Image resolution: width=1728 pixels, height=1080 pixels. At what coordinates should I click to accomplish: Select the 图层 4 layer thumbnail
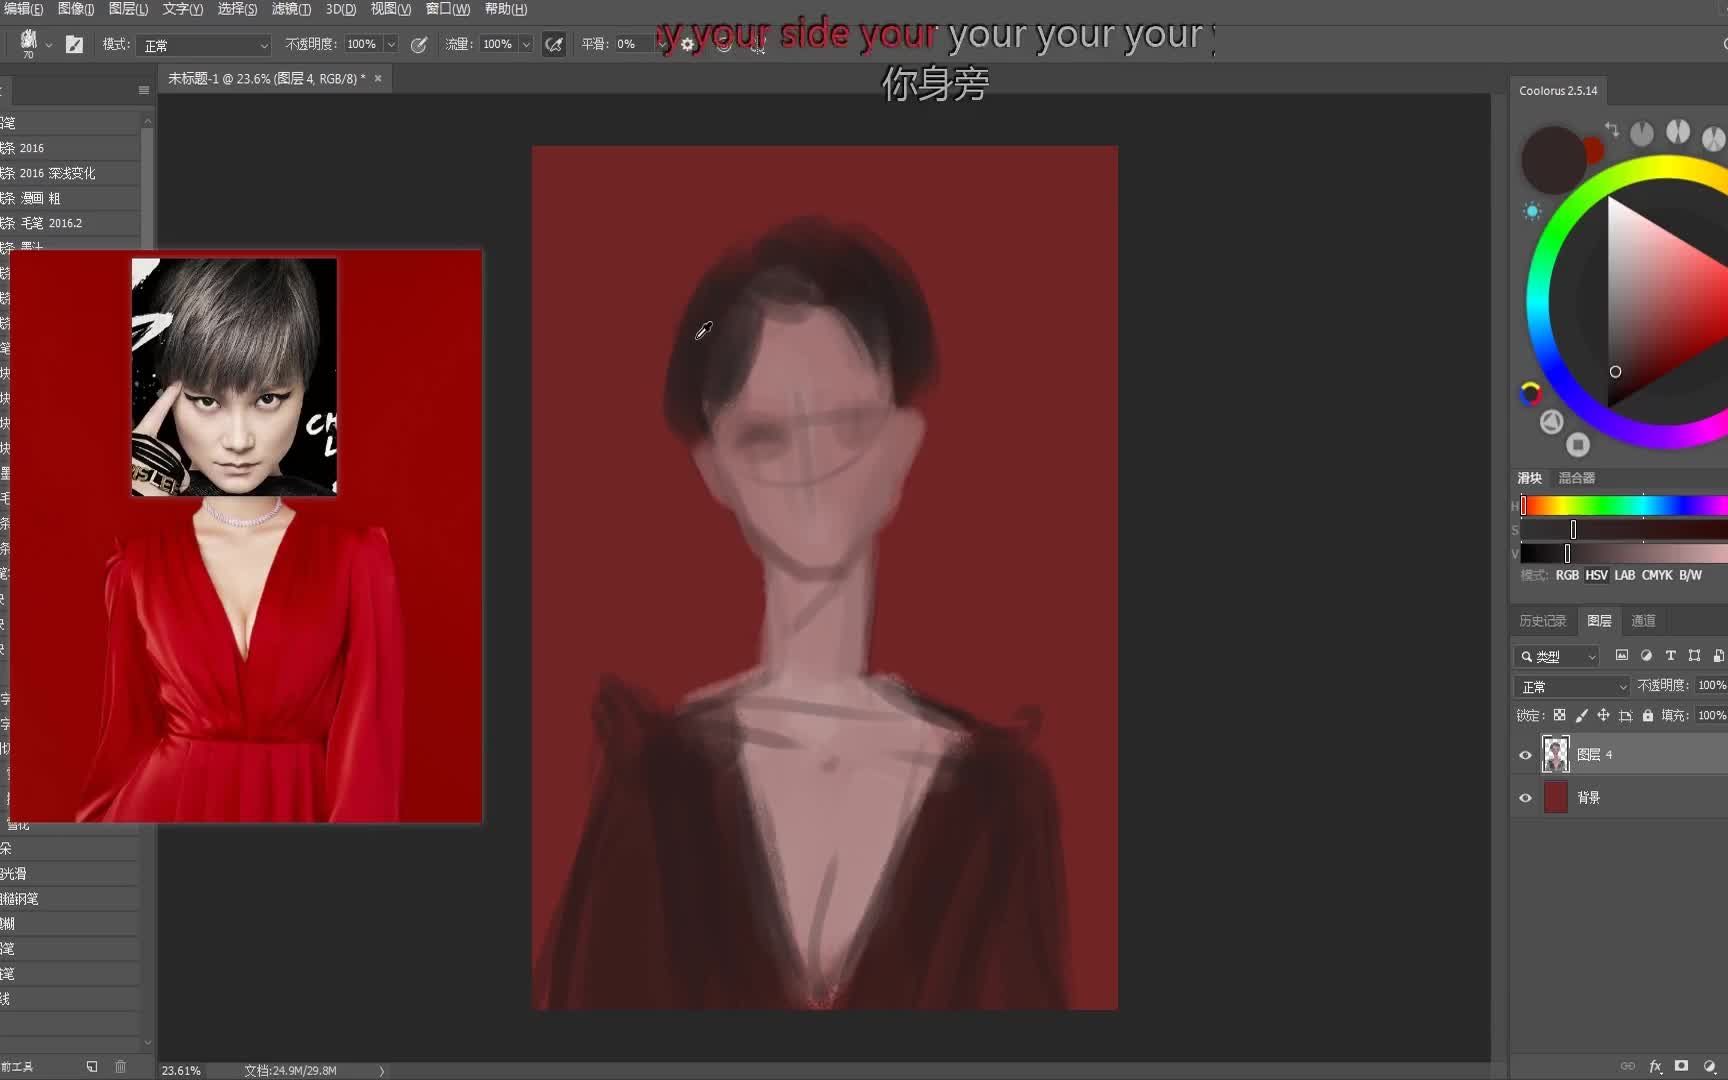[1555, 754]
